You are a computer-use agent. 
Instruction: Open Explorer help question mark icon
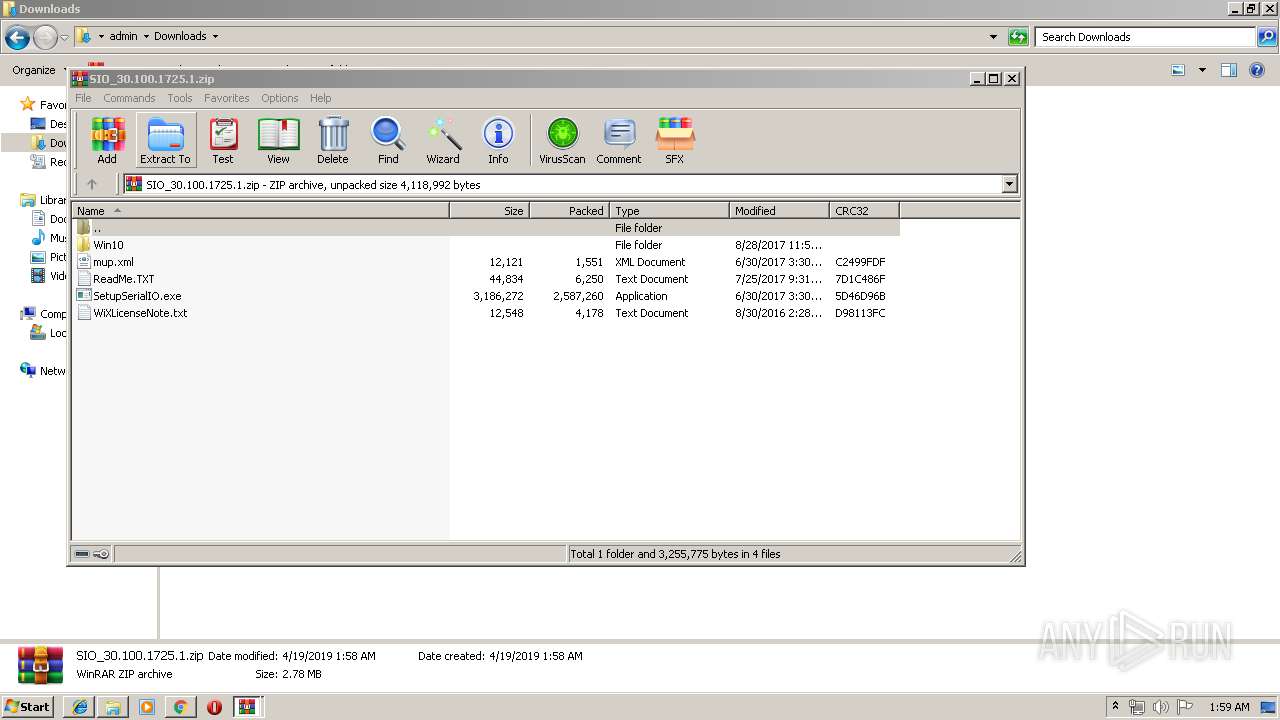[x=1257, y=70]
